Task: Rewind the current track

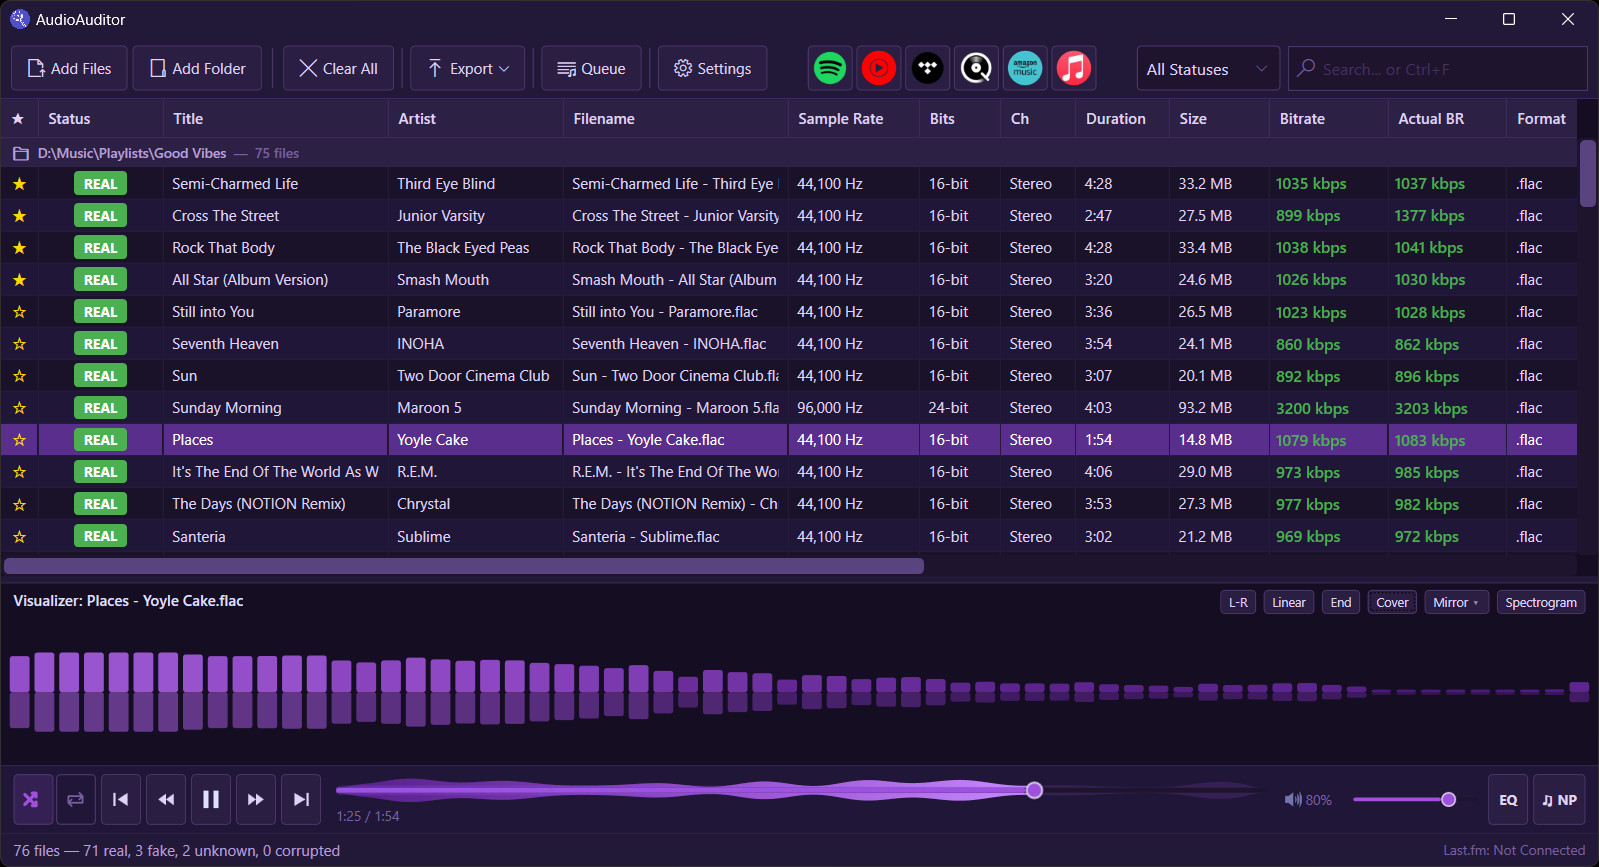Action: coord(166,799)
